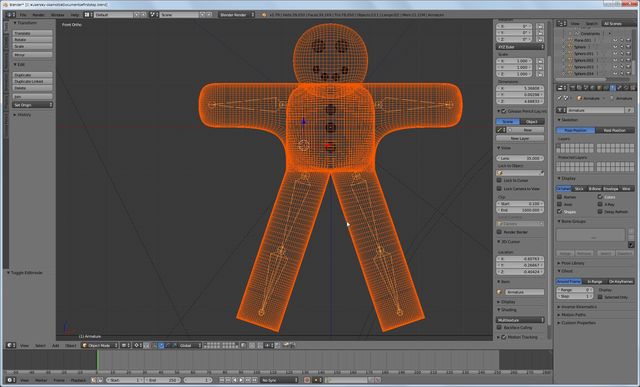
Task: Open the 3D View editor type icon
Action: [10, 345]
